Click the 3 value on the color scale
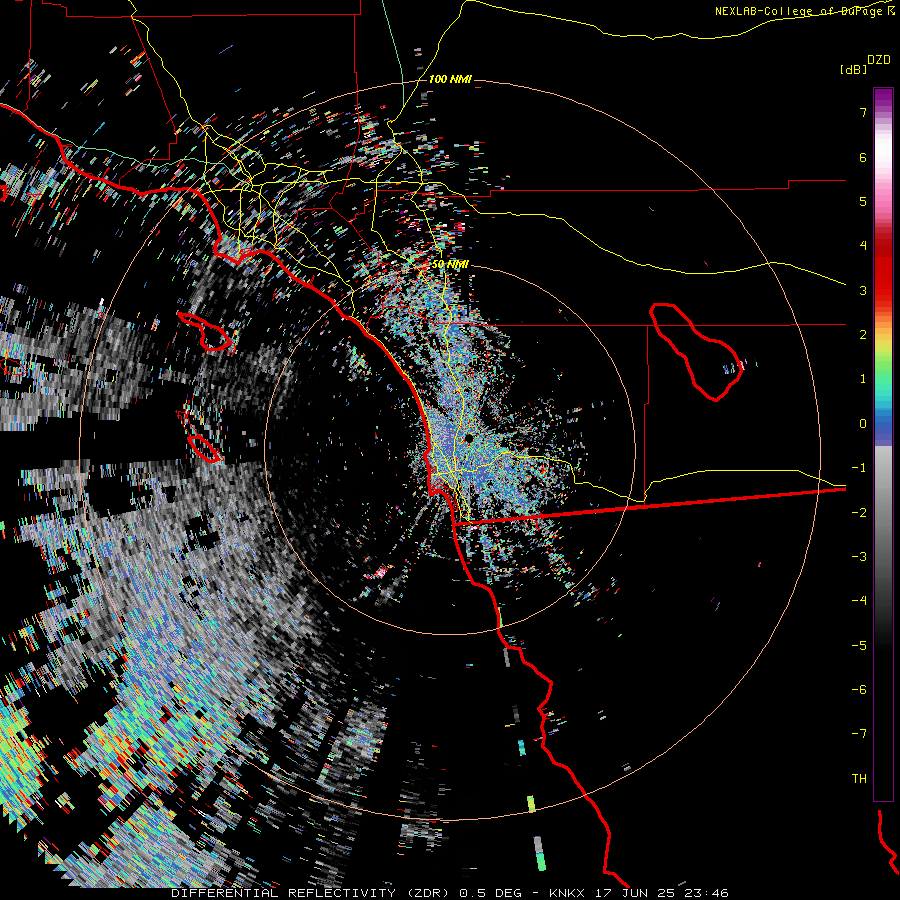900x900 pixels. (863, 290)
